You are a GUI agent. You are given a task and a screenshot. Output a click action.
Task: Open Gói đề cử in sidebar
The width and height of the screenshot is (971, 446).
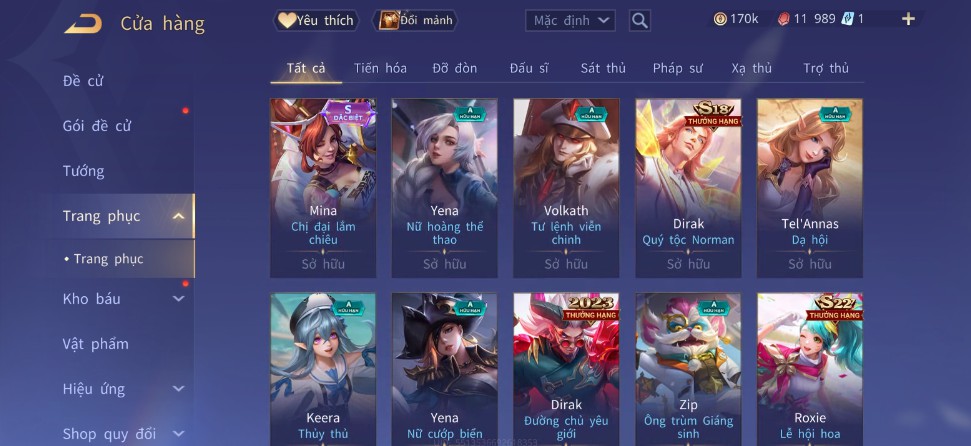(x=97, y=126)
